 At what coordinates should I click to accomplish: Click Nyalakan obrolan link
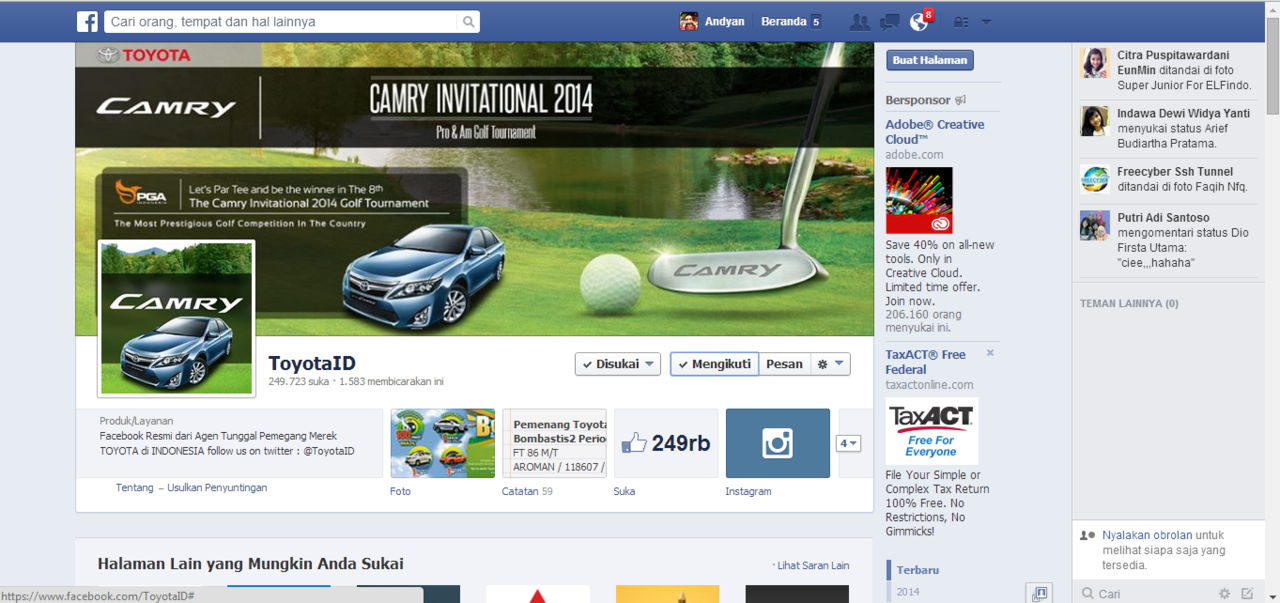[x=1147, y=536]
